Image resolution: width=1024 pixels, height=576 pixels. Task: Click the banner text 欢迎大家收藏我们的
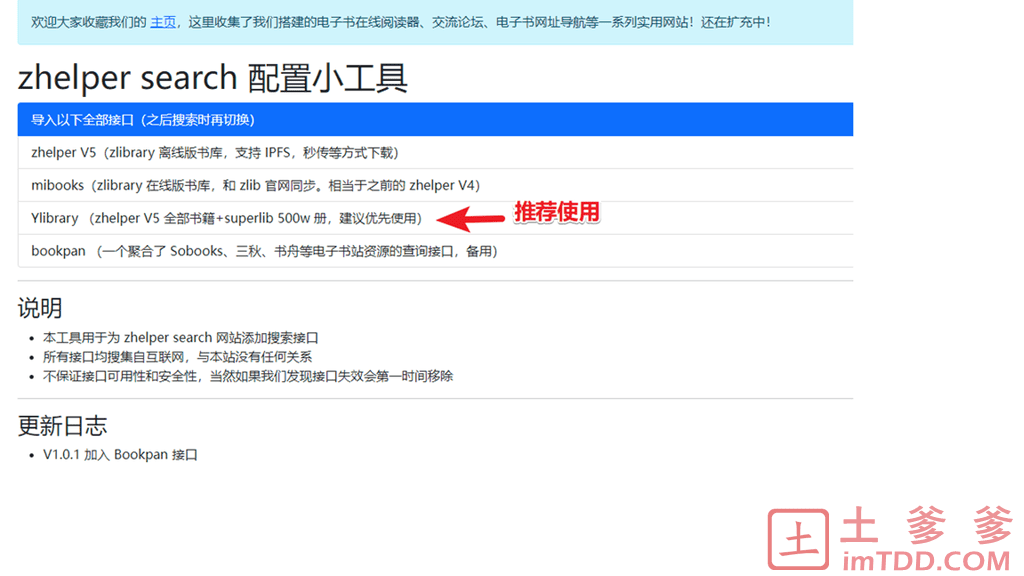89,22
